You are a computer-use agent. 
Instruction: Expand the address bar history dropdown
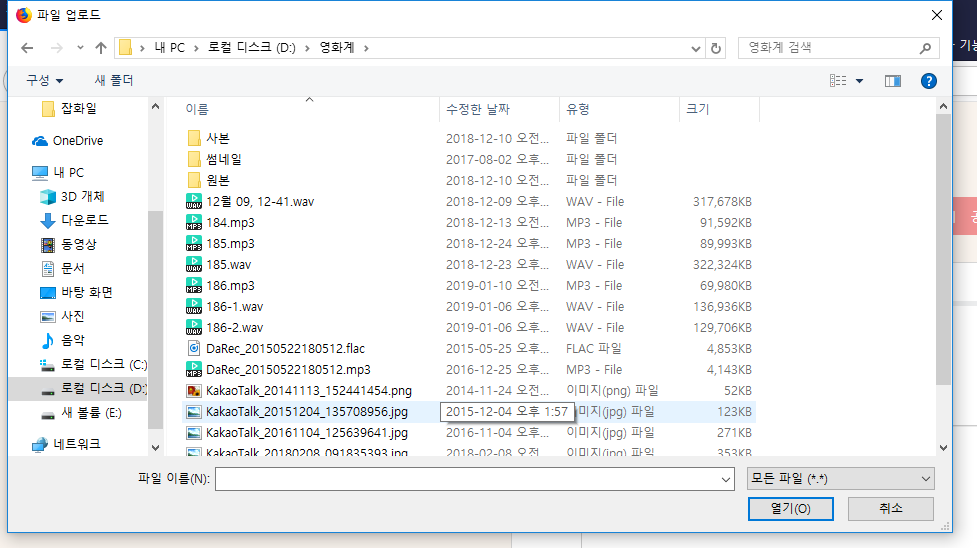tap(696, 48)
